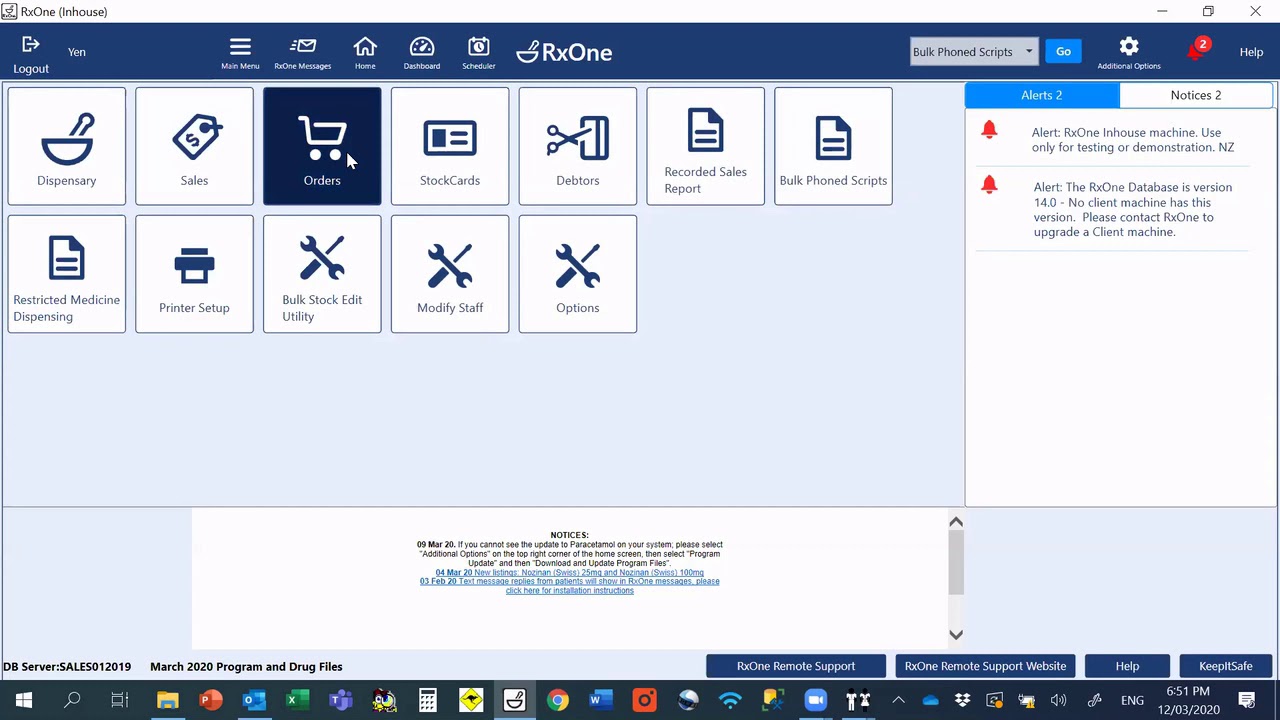Open the Modify Staff tile
Screen dimensions: 1280x720
(450, 274)
